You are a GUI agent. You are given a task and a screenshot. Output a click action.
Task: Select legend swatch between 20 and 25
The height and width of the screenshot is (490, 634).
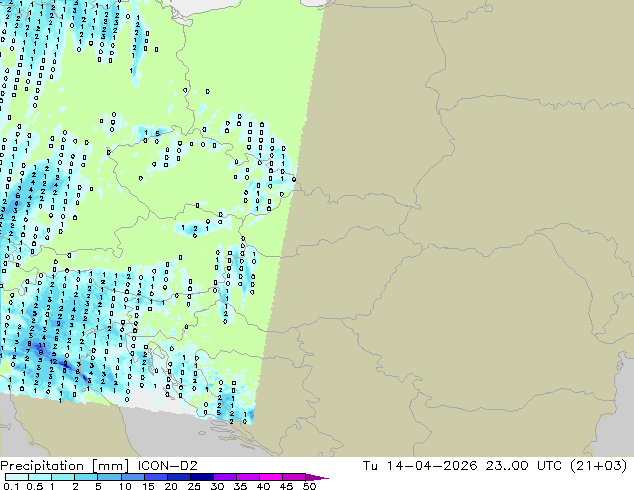(178, 477)
